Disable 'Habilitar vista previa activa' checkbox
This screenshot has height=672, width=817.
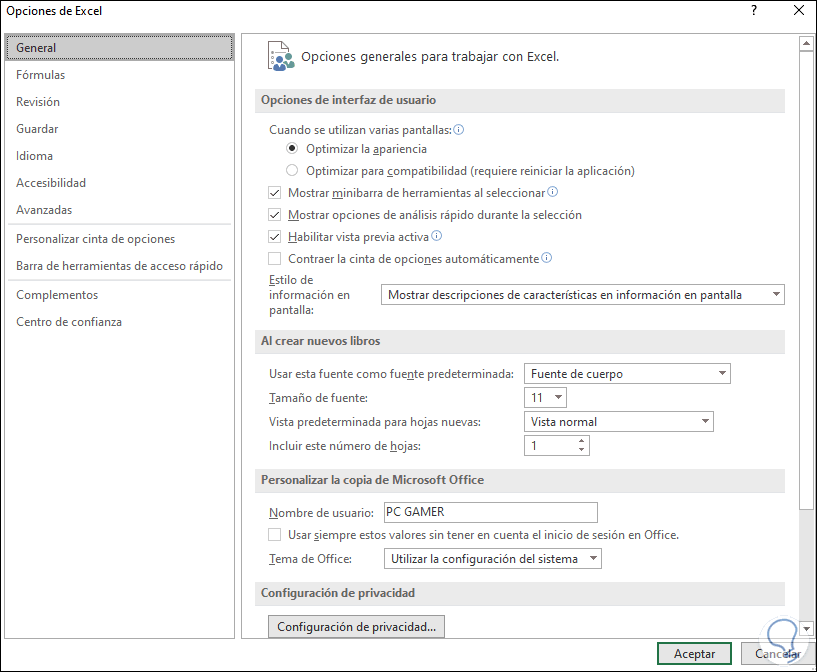tap(275, 237)
